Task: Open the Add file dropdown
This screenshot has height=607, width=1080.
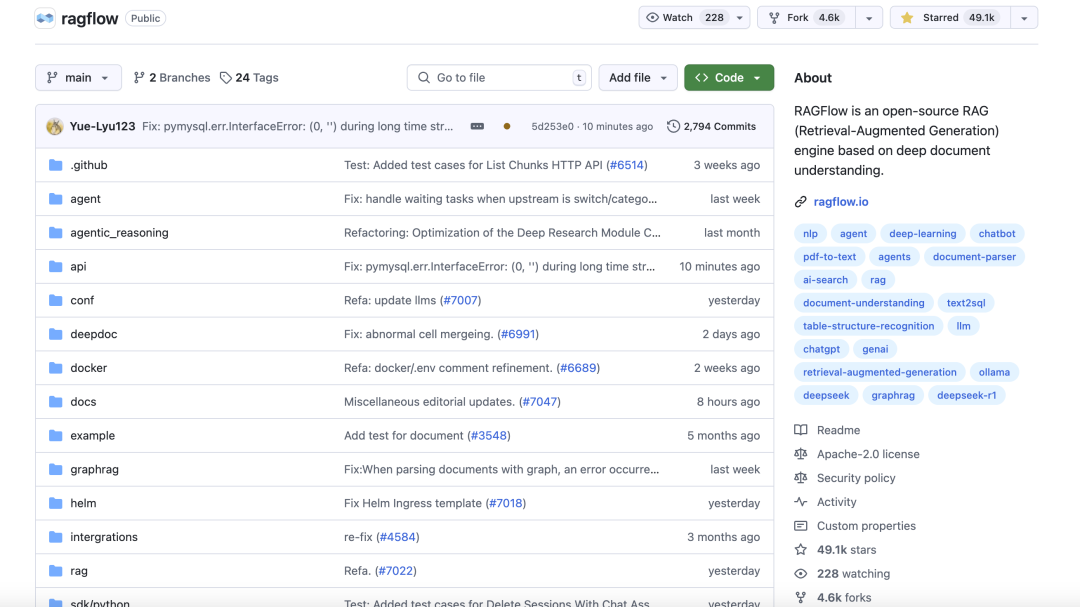Action: click(x=638, y=78)
